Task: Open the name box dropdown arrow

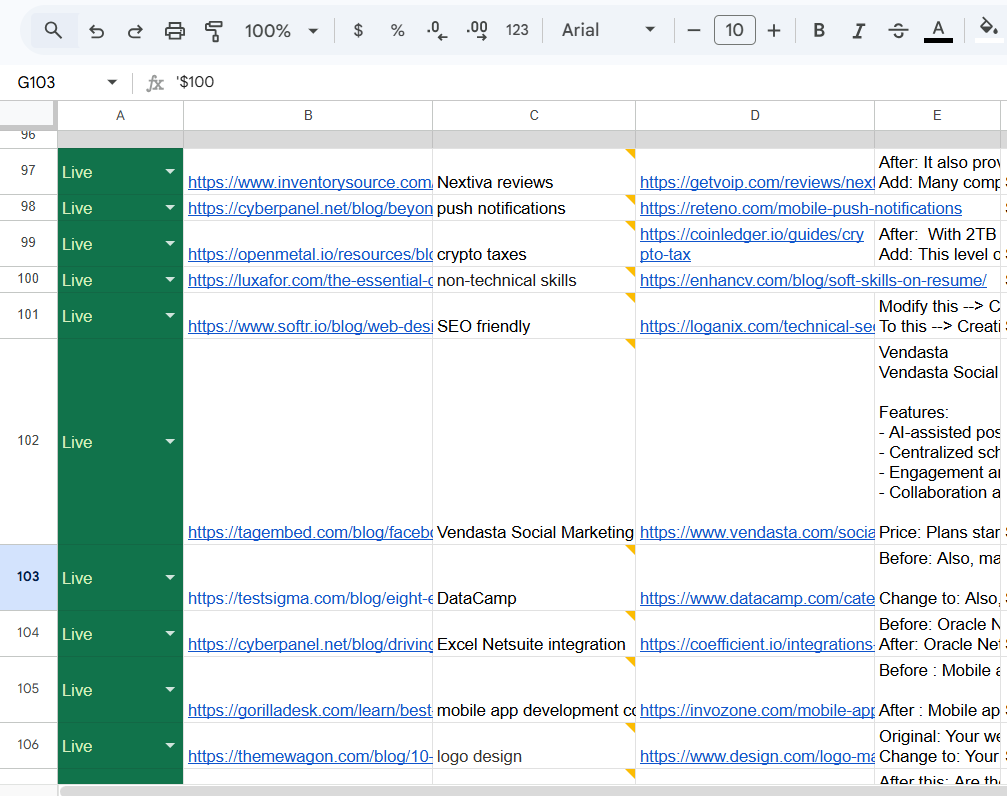Action: pos(112,82)
